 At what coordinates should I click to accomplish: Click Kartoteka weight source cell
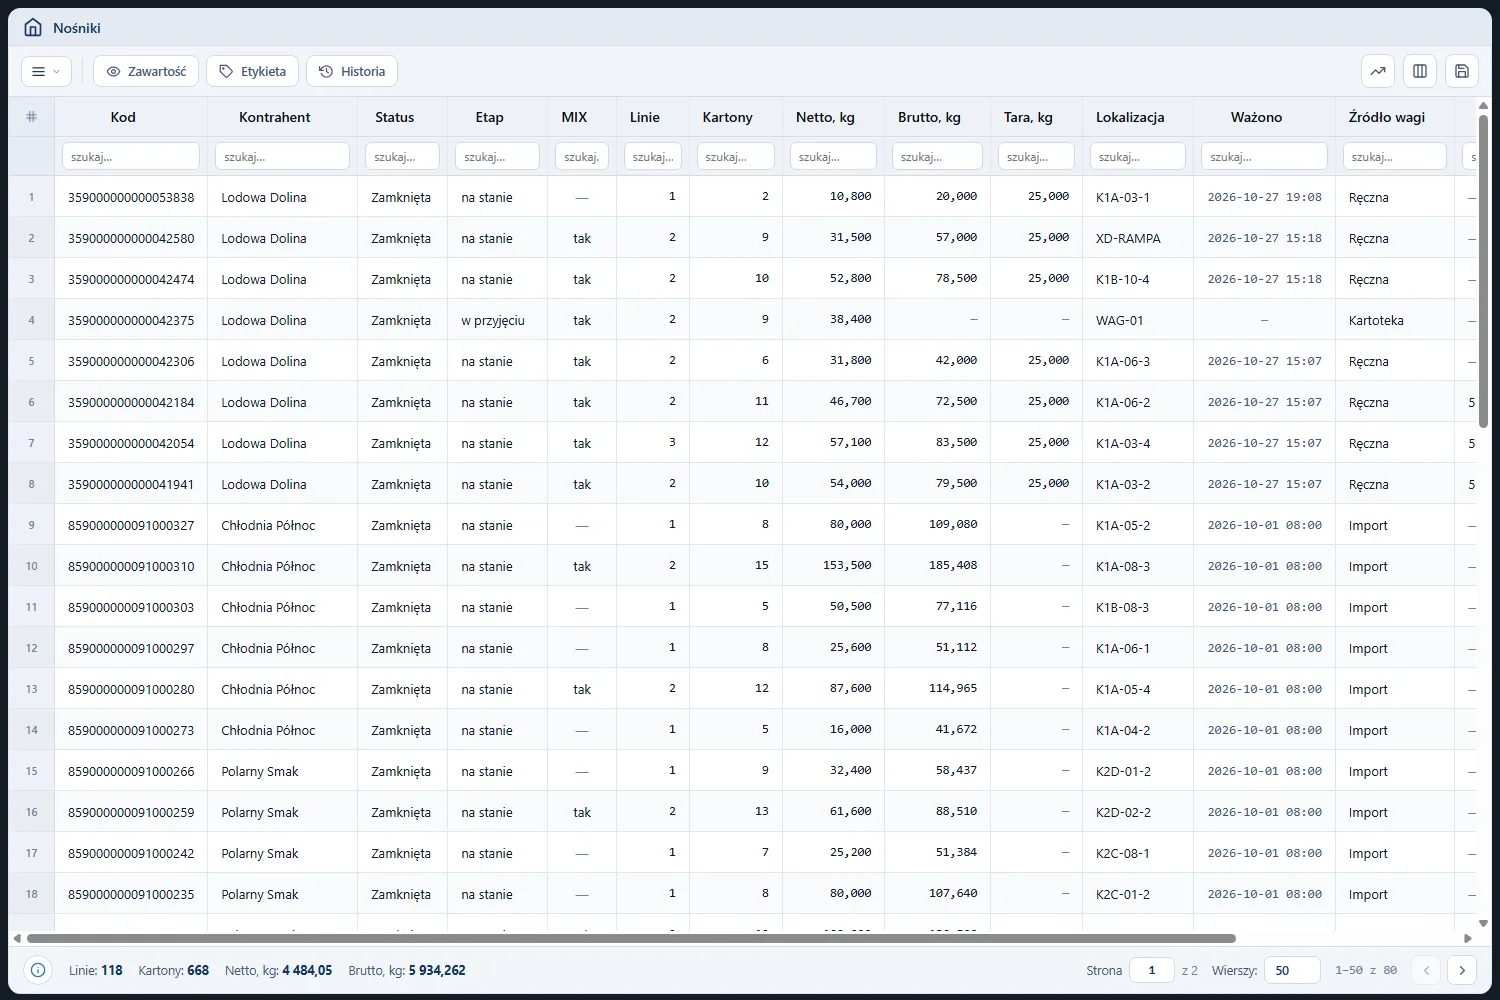point(1376,320)
